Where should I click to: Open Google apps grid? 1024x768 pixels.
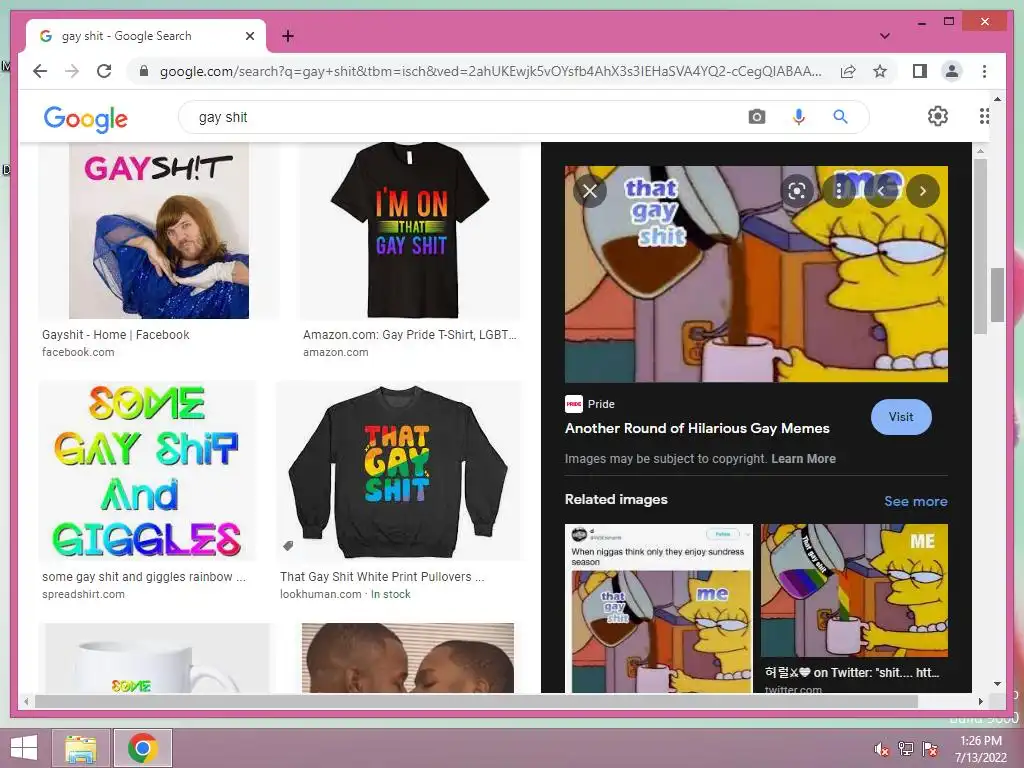tap(984, 116)
